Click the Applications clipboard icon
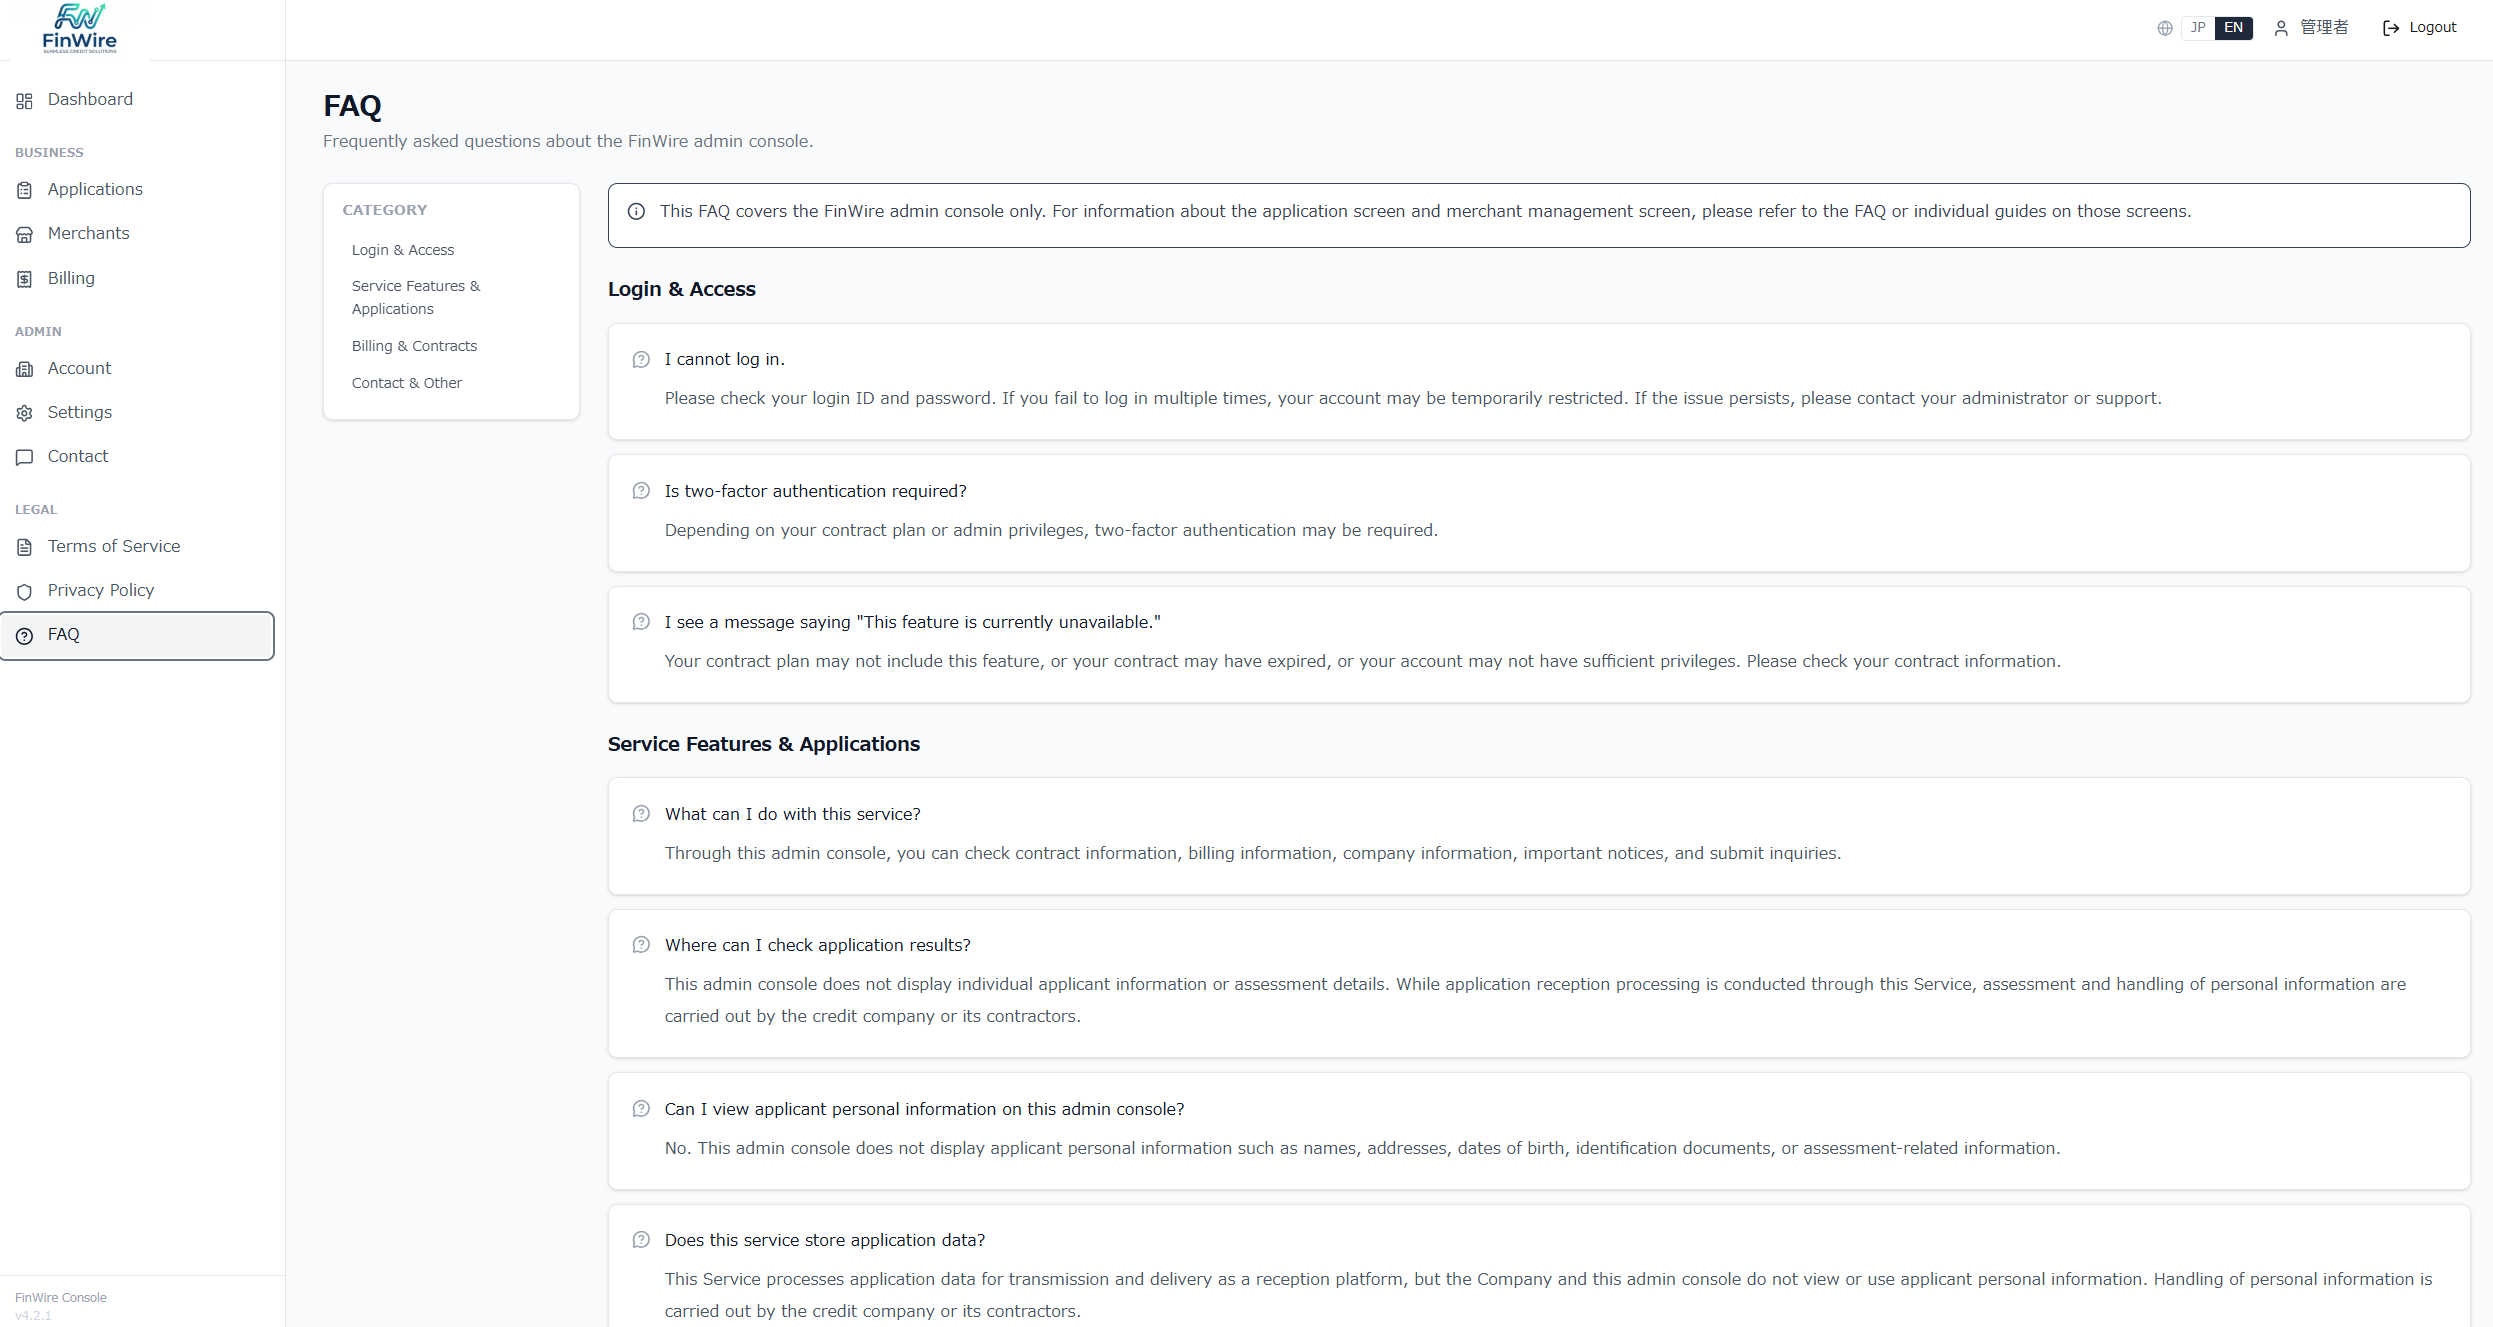Viewport: 2493px width, 1327px height. point(25,190)
